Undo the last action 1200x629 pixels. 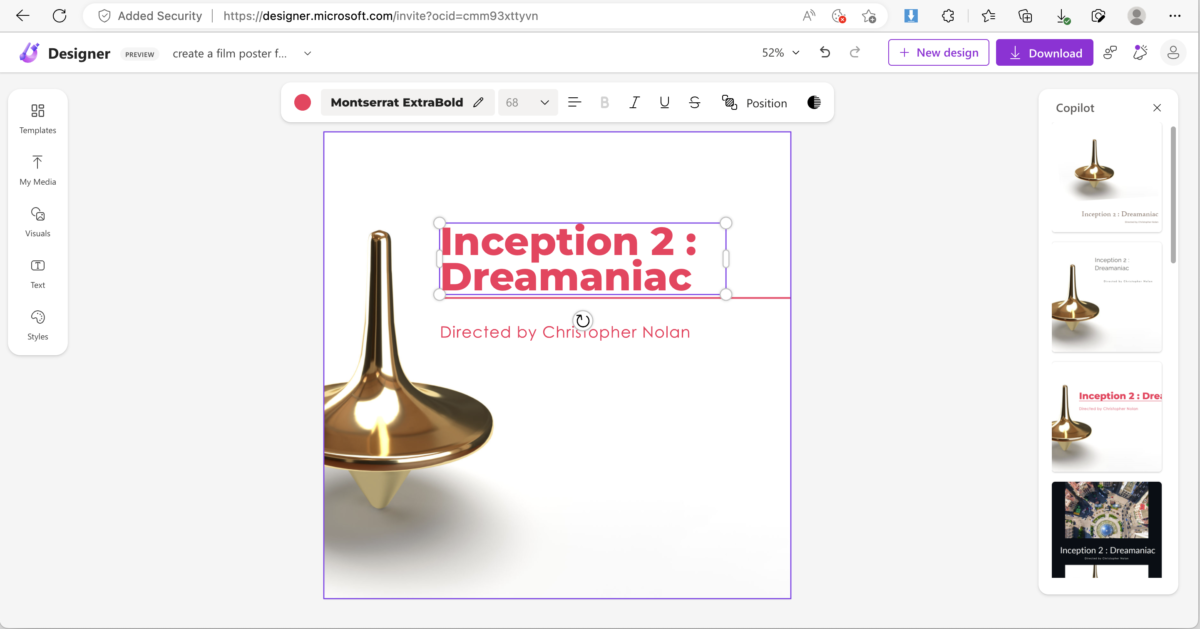(825, 53)
